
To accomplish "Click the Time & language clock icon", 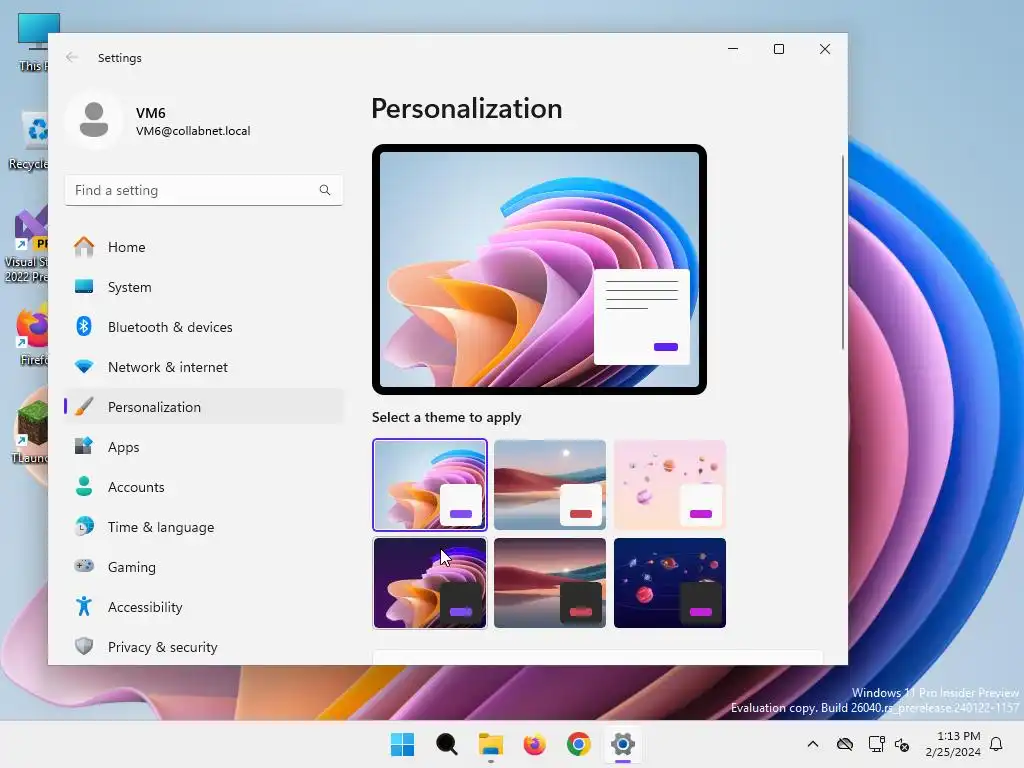I will [84, 526].
